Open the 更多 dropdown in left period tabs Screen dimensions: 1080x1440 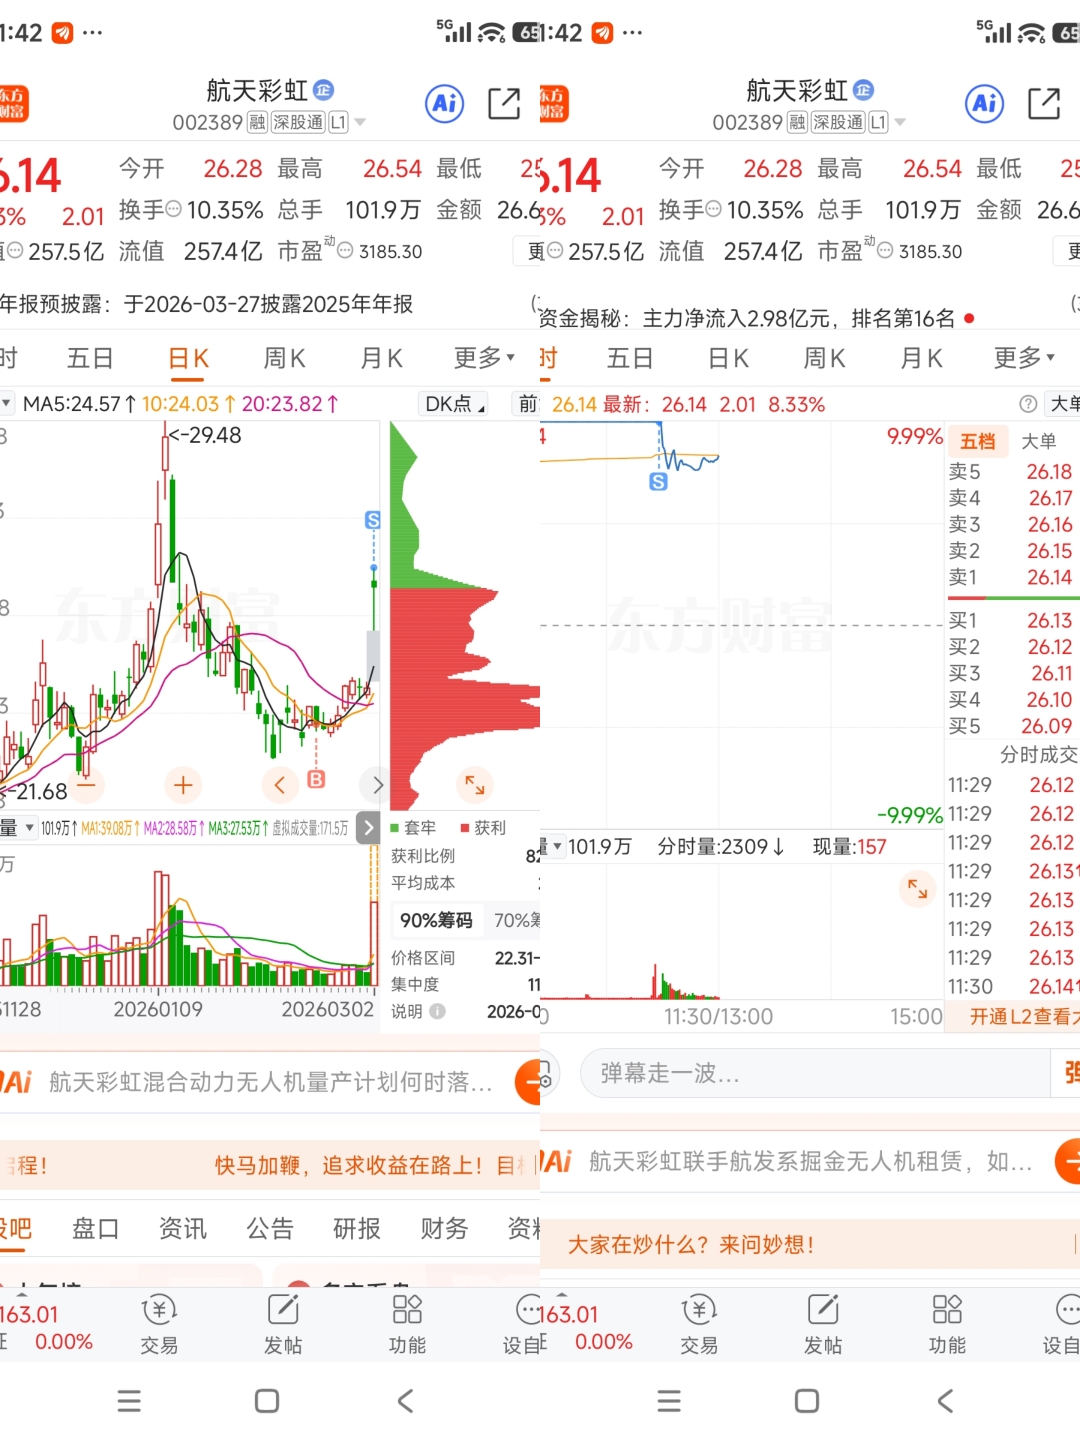click(x=484, y=358)
